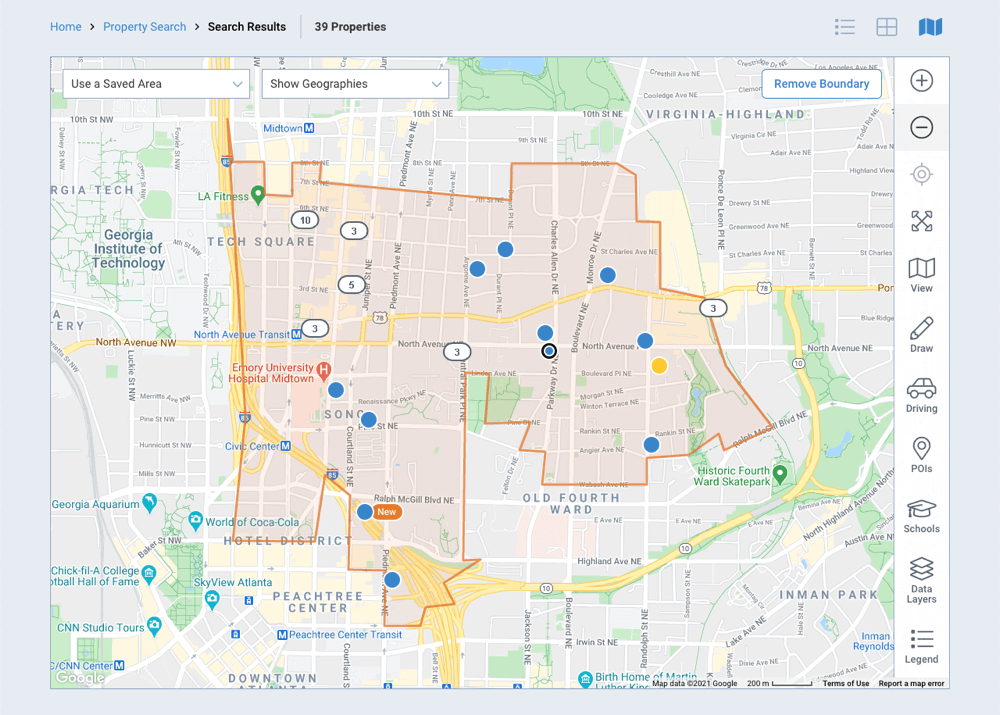Click the zoom in control on the map
This screenshot has height=715, width=1000.
(x=922, y=81)
